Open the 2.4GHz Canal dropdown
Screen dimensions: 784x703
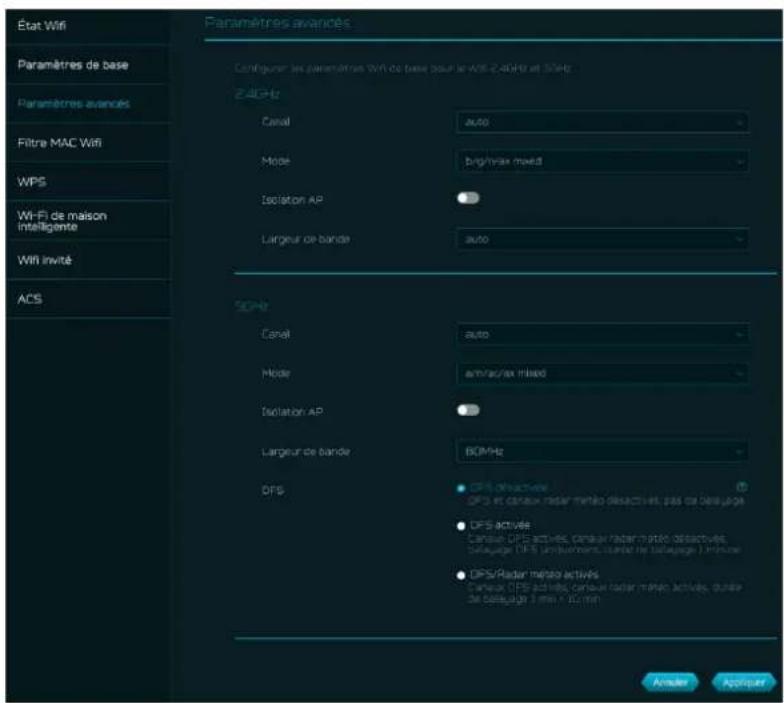click(602, 122)
